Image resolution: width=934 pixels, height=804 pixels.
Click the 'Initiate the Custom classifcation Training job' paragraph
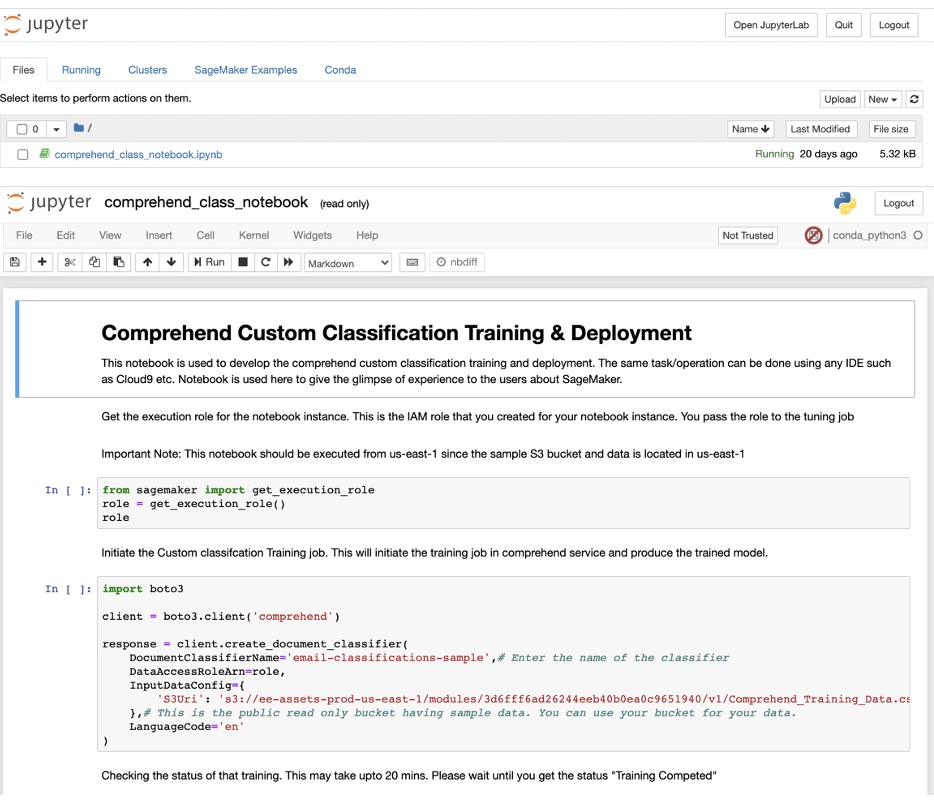[x=434, y=553]
